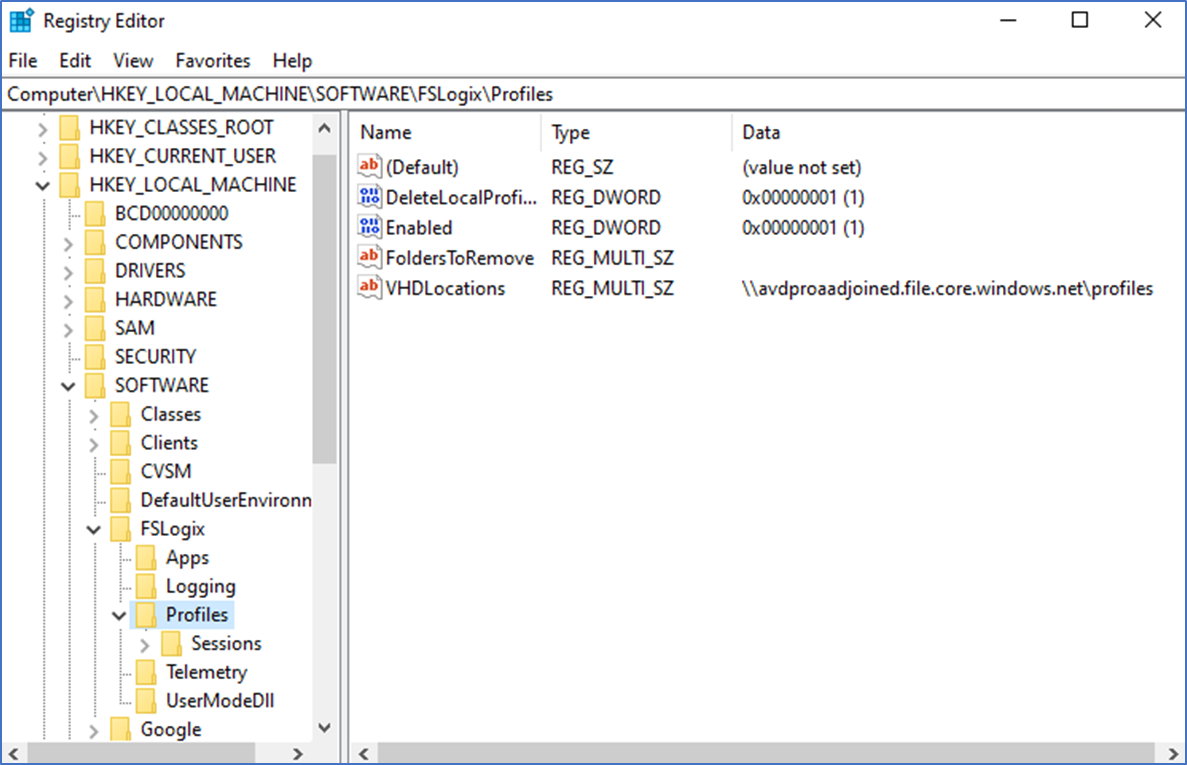Select the DeleteLocalProfi... DWORD value icon

(369, 197)
